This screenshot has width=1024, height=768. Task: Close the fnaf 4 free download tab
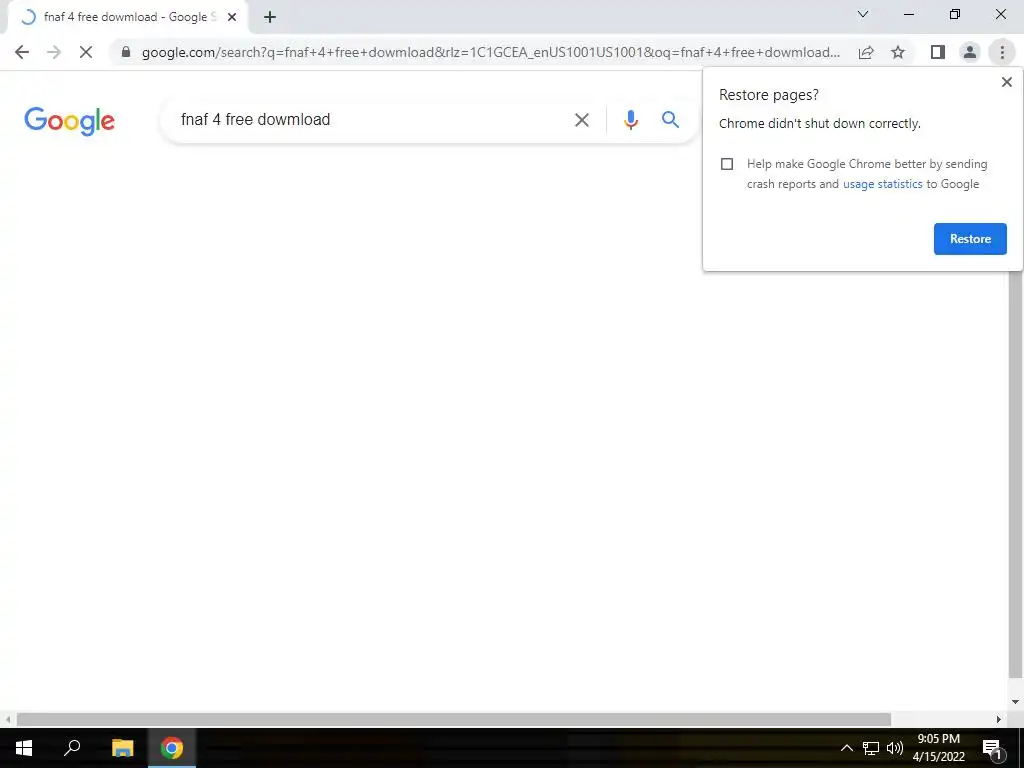[x=232, y=18]
